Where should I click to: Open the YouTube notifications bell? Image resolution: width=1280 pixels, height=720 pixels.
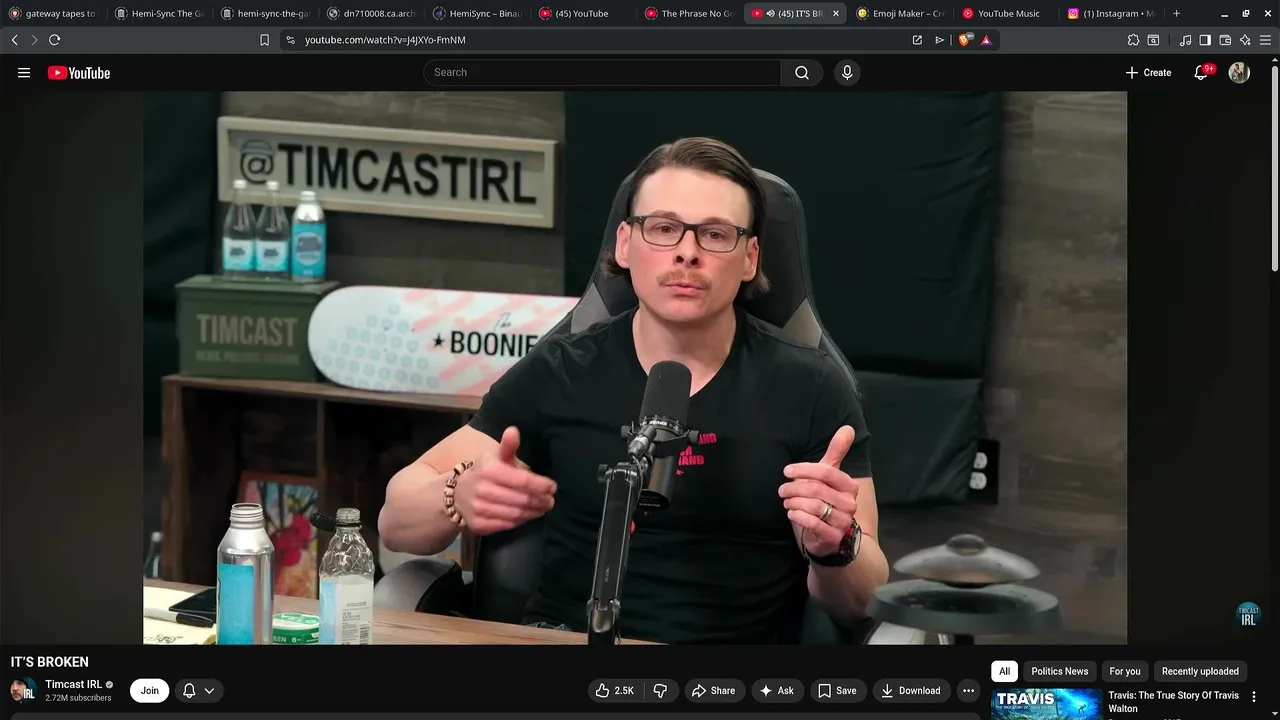(1201, 73)
